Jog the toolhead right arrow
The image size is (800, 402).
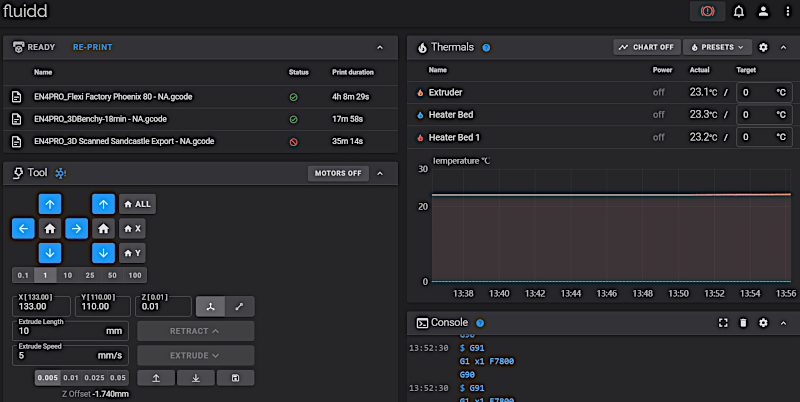point(77,229)
